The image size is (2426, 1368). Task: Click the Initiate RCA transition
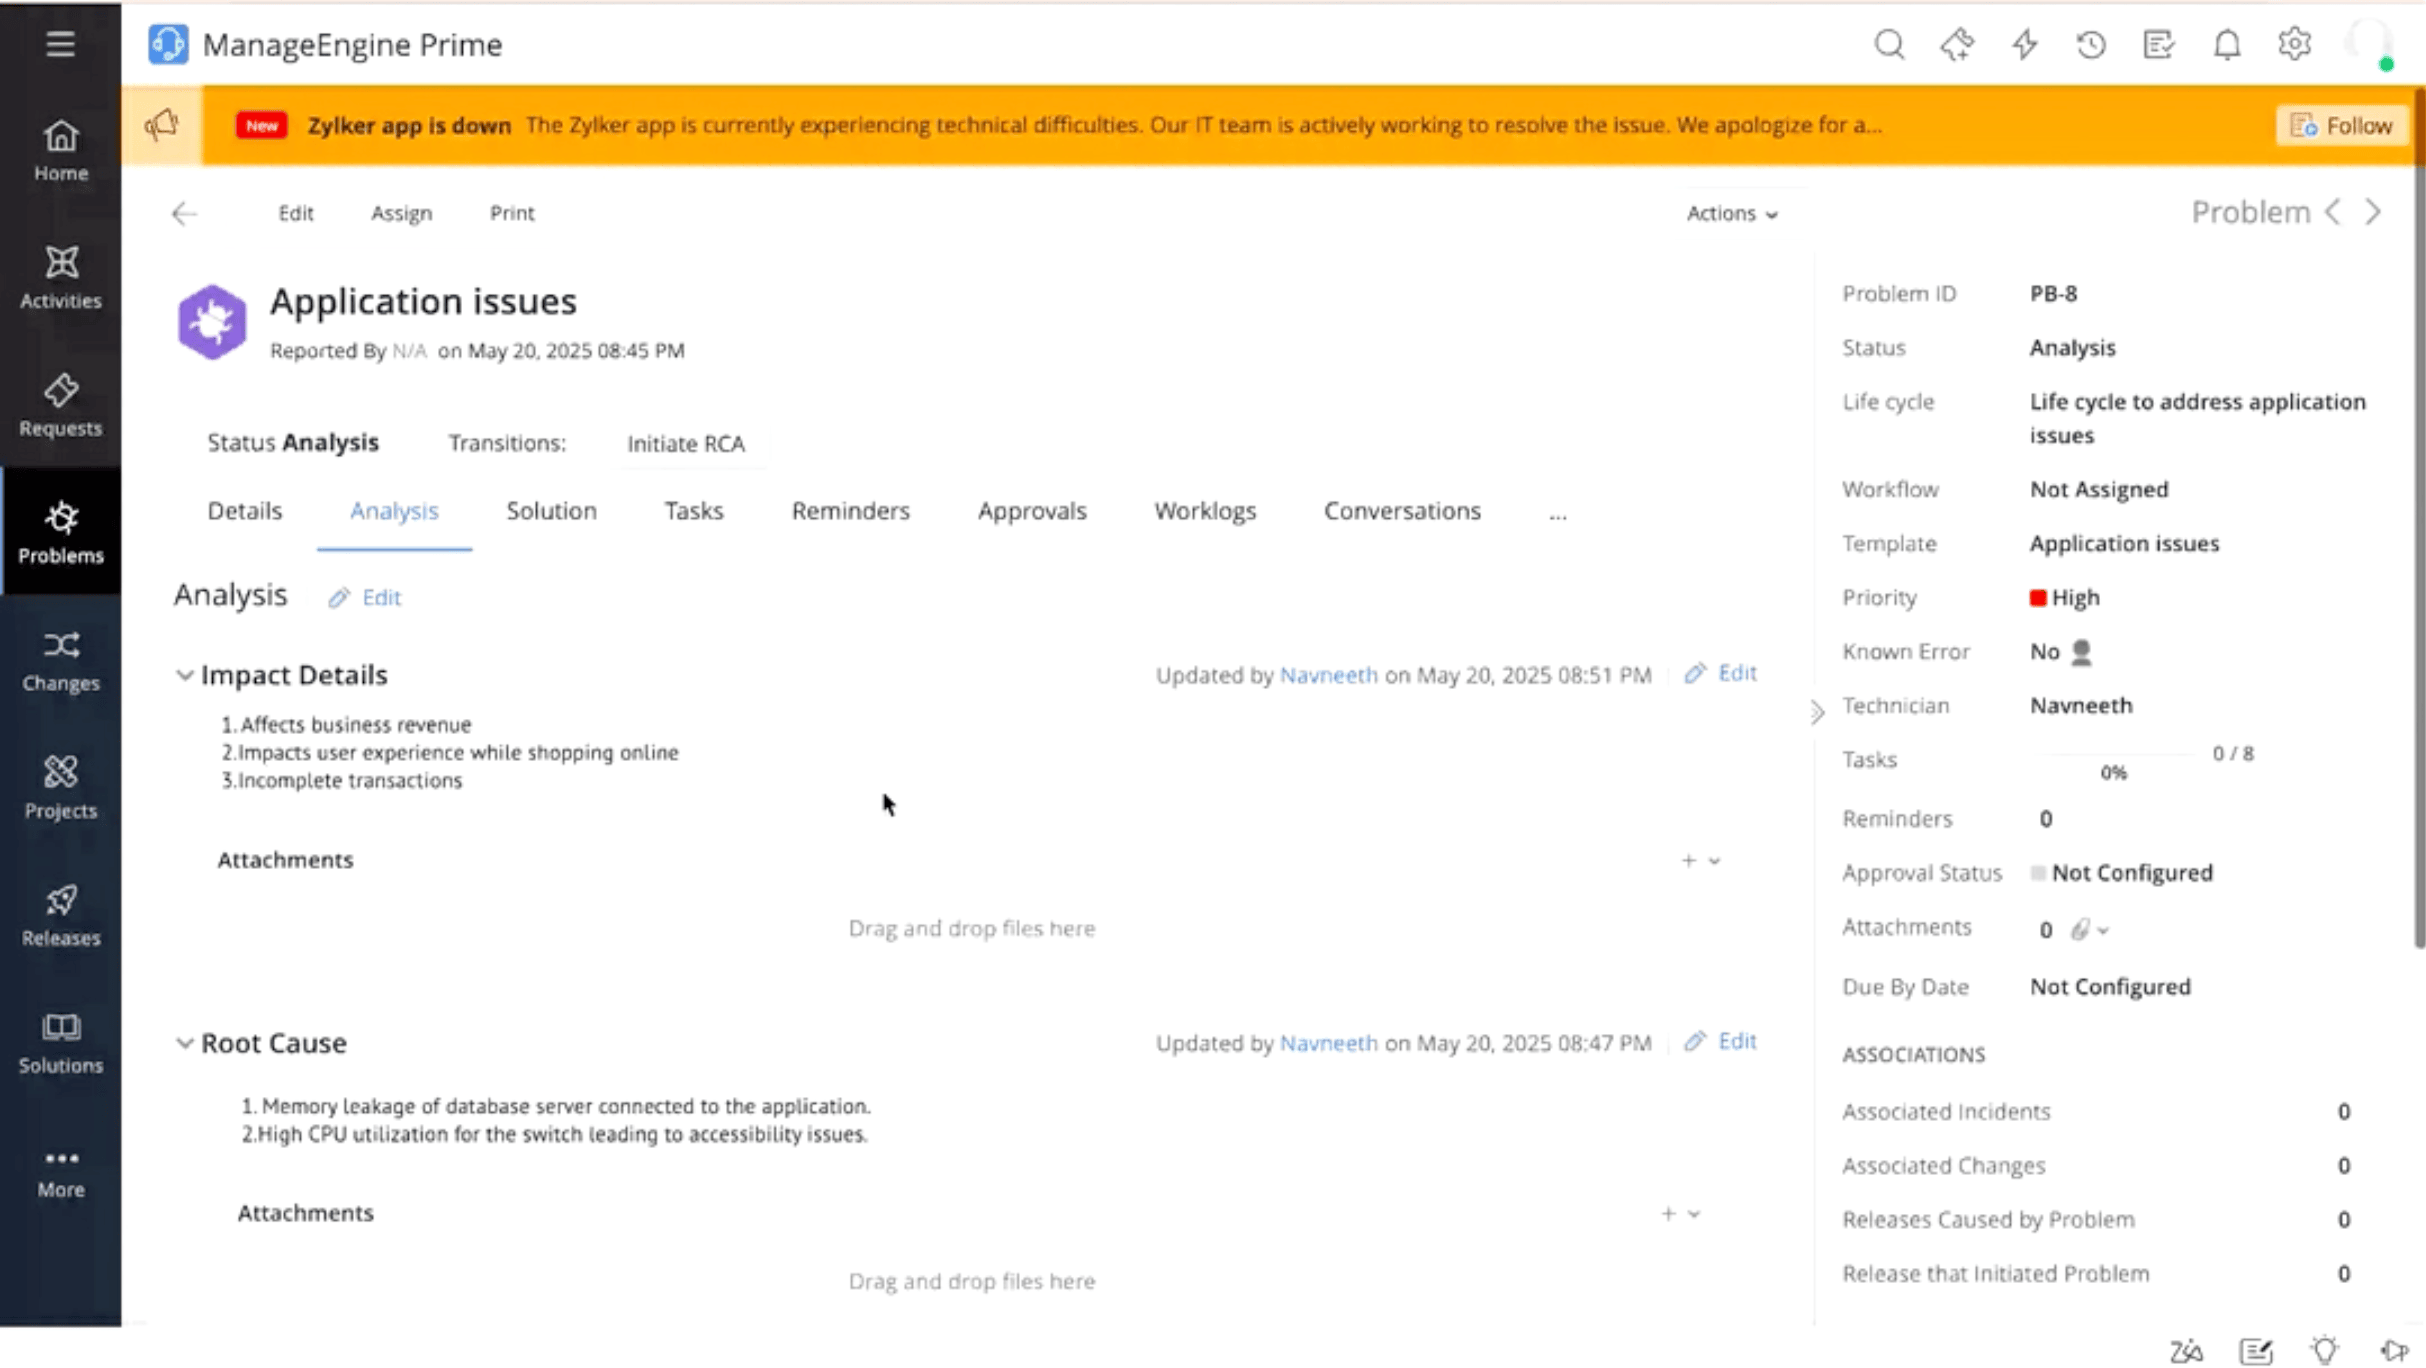click(685, 444)
